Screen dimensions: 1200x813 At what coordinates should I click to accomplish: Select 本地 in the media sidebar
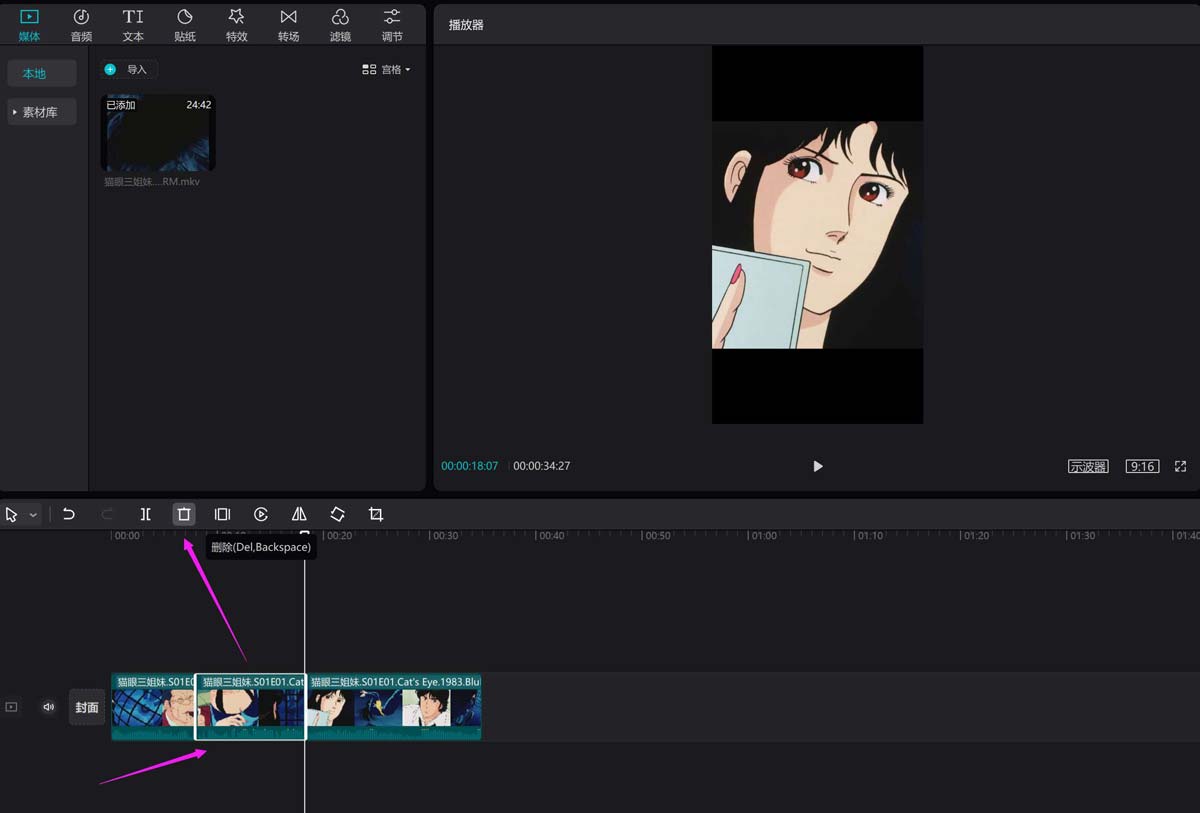click(41, 73)
